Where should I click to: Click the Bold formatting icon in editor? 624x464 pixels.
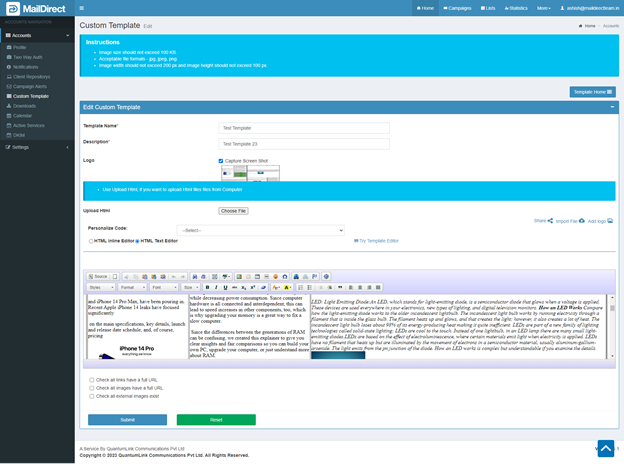[207, 287]
